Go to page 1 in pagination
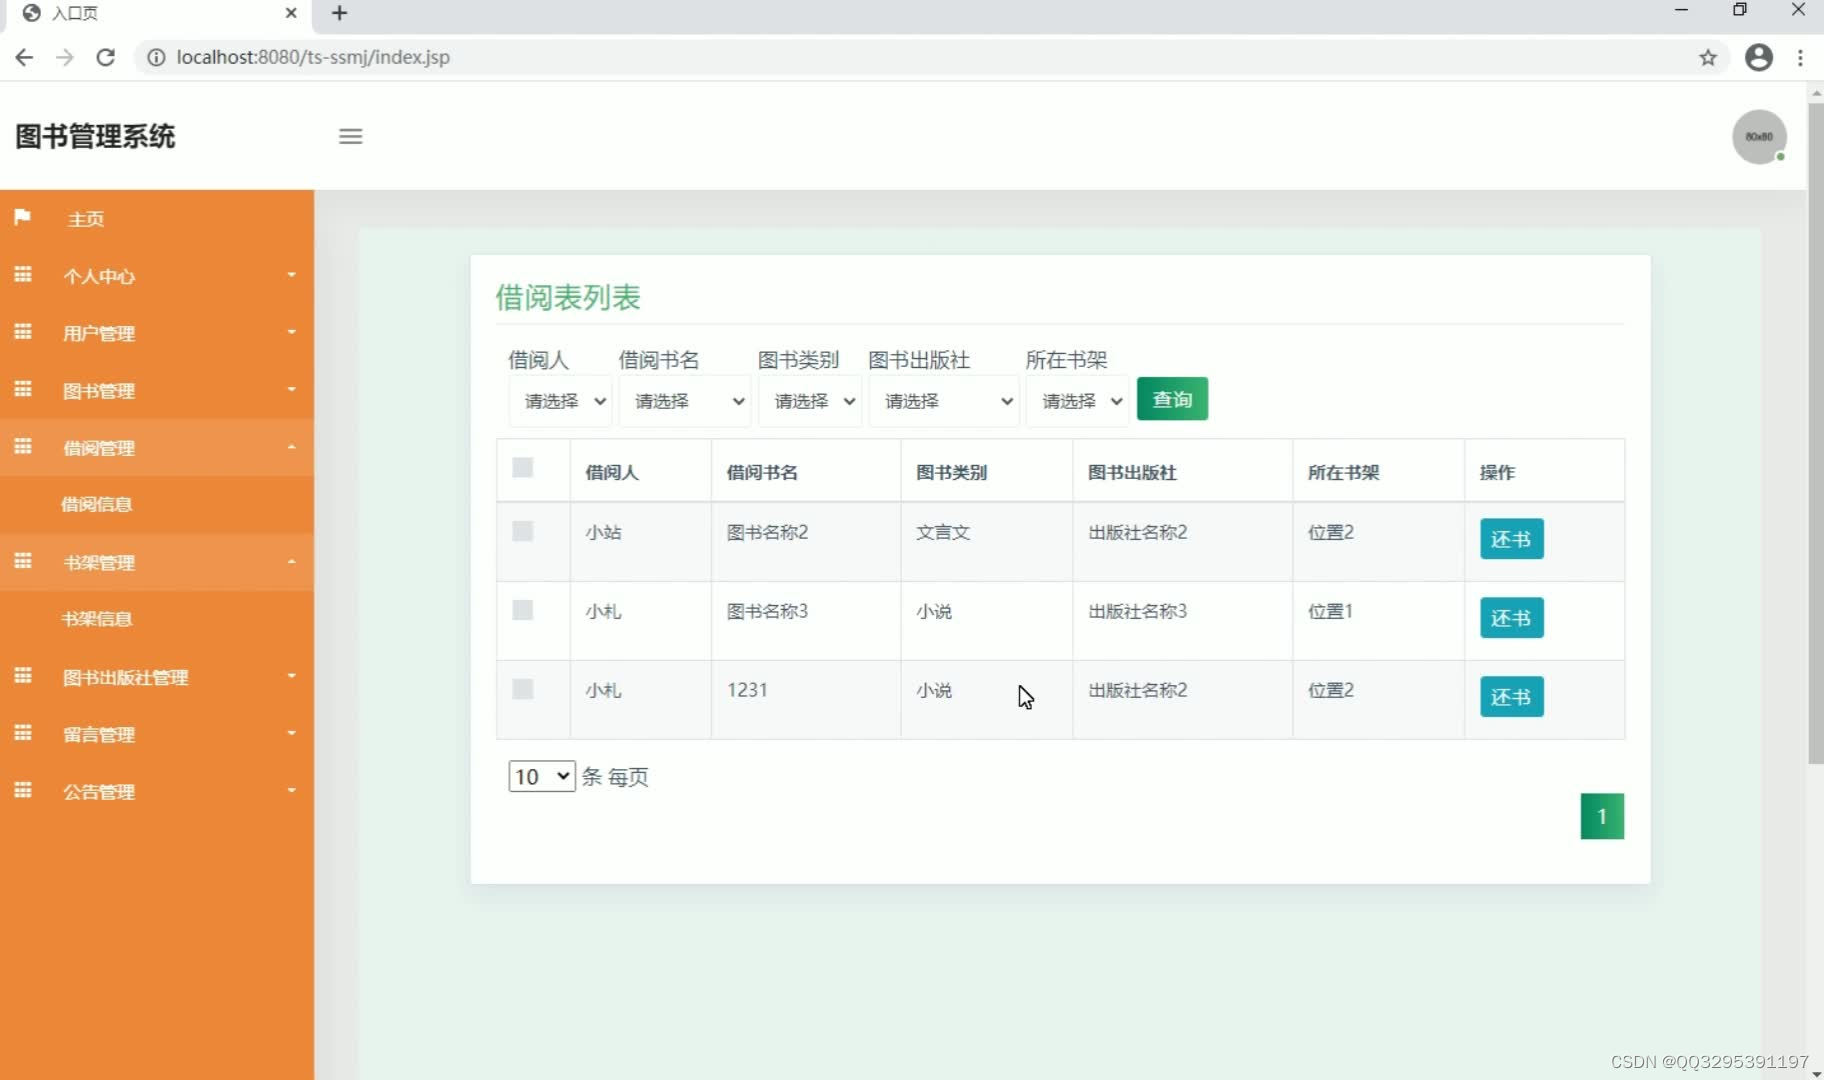The image size is (1824, 1080). click(1602, 816)
